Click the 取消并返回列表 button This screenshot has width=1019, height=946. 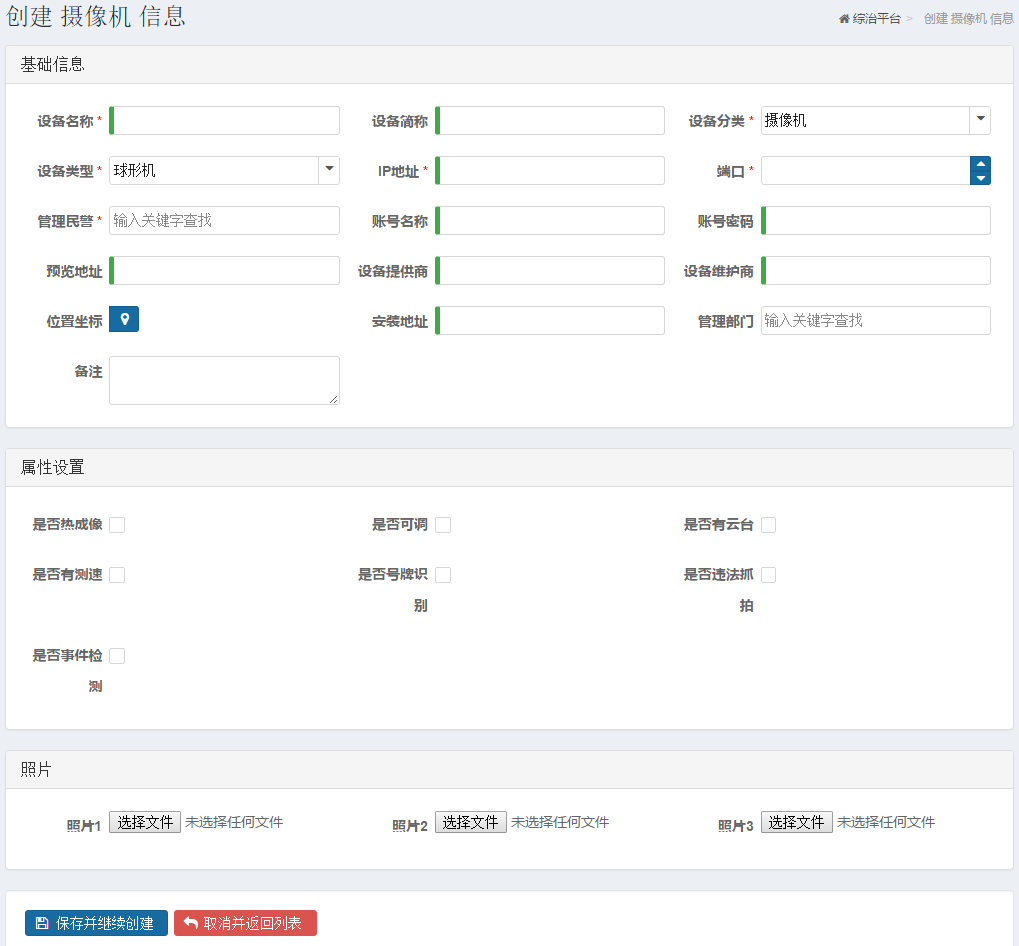pyautogui.click(x=245, y=923)
